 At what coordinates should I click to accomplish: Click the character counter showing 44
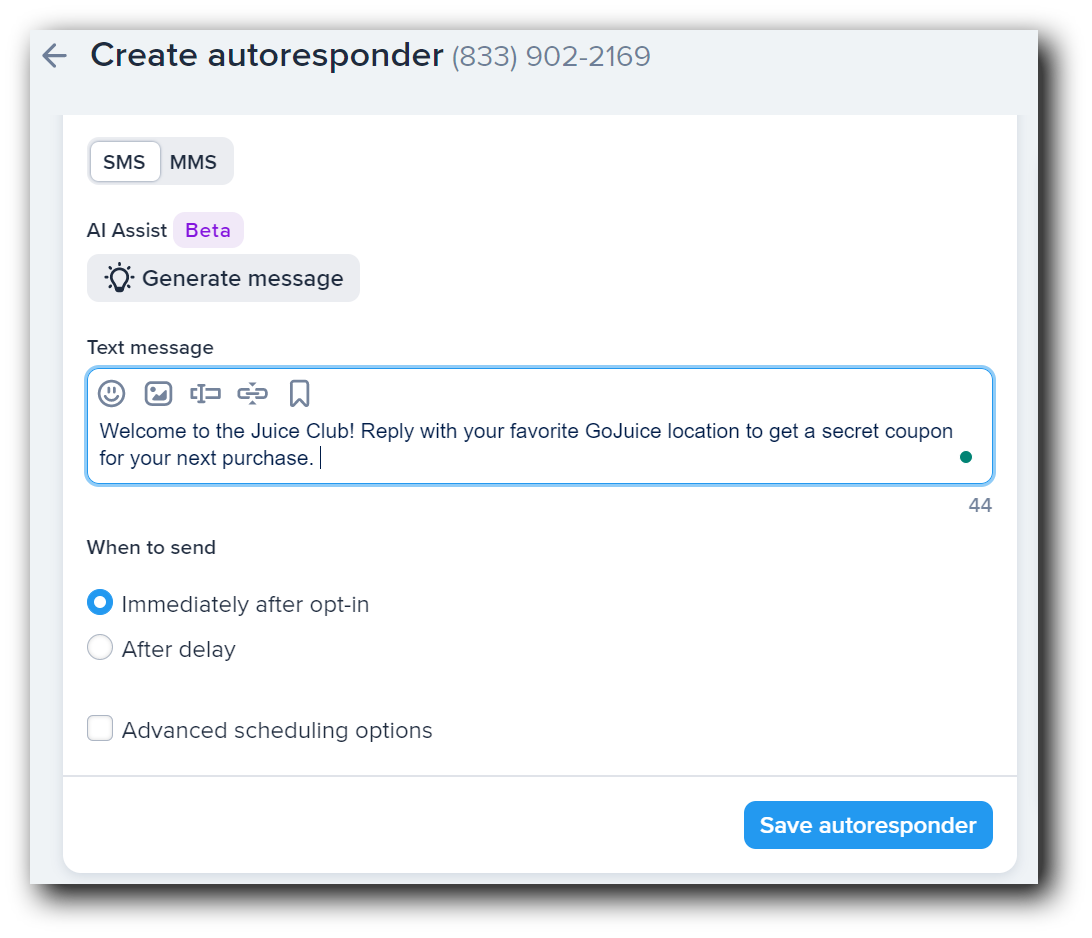[980, 505]
